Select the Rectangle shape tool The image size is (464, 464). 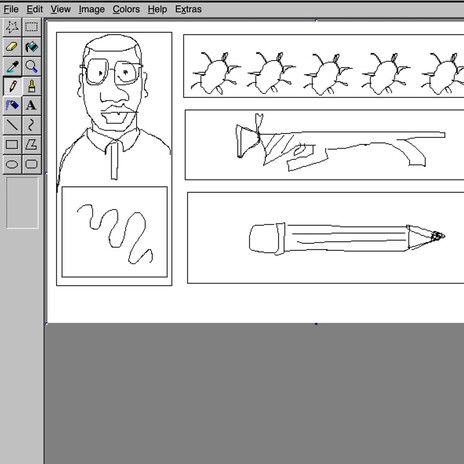[12, 144]
